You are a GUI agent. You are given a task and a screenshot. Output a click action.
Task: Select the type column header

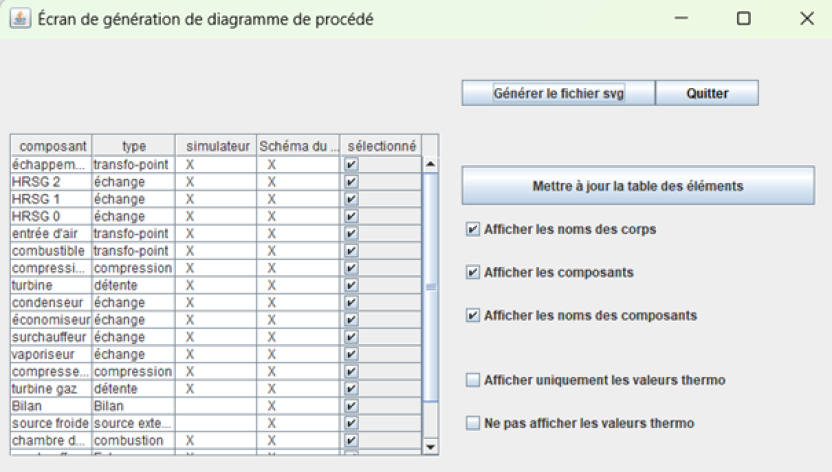click(133, 146)
